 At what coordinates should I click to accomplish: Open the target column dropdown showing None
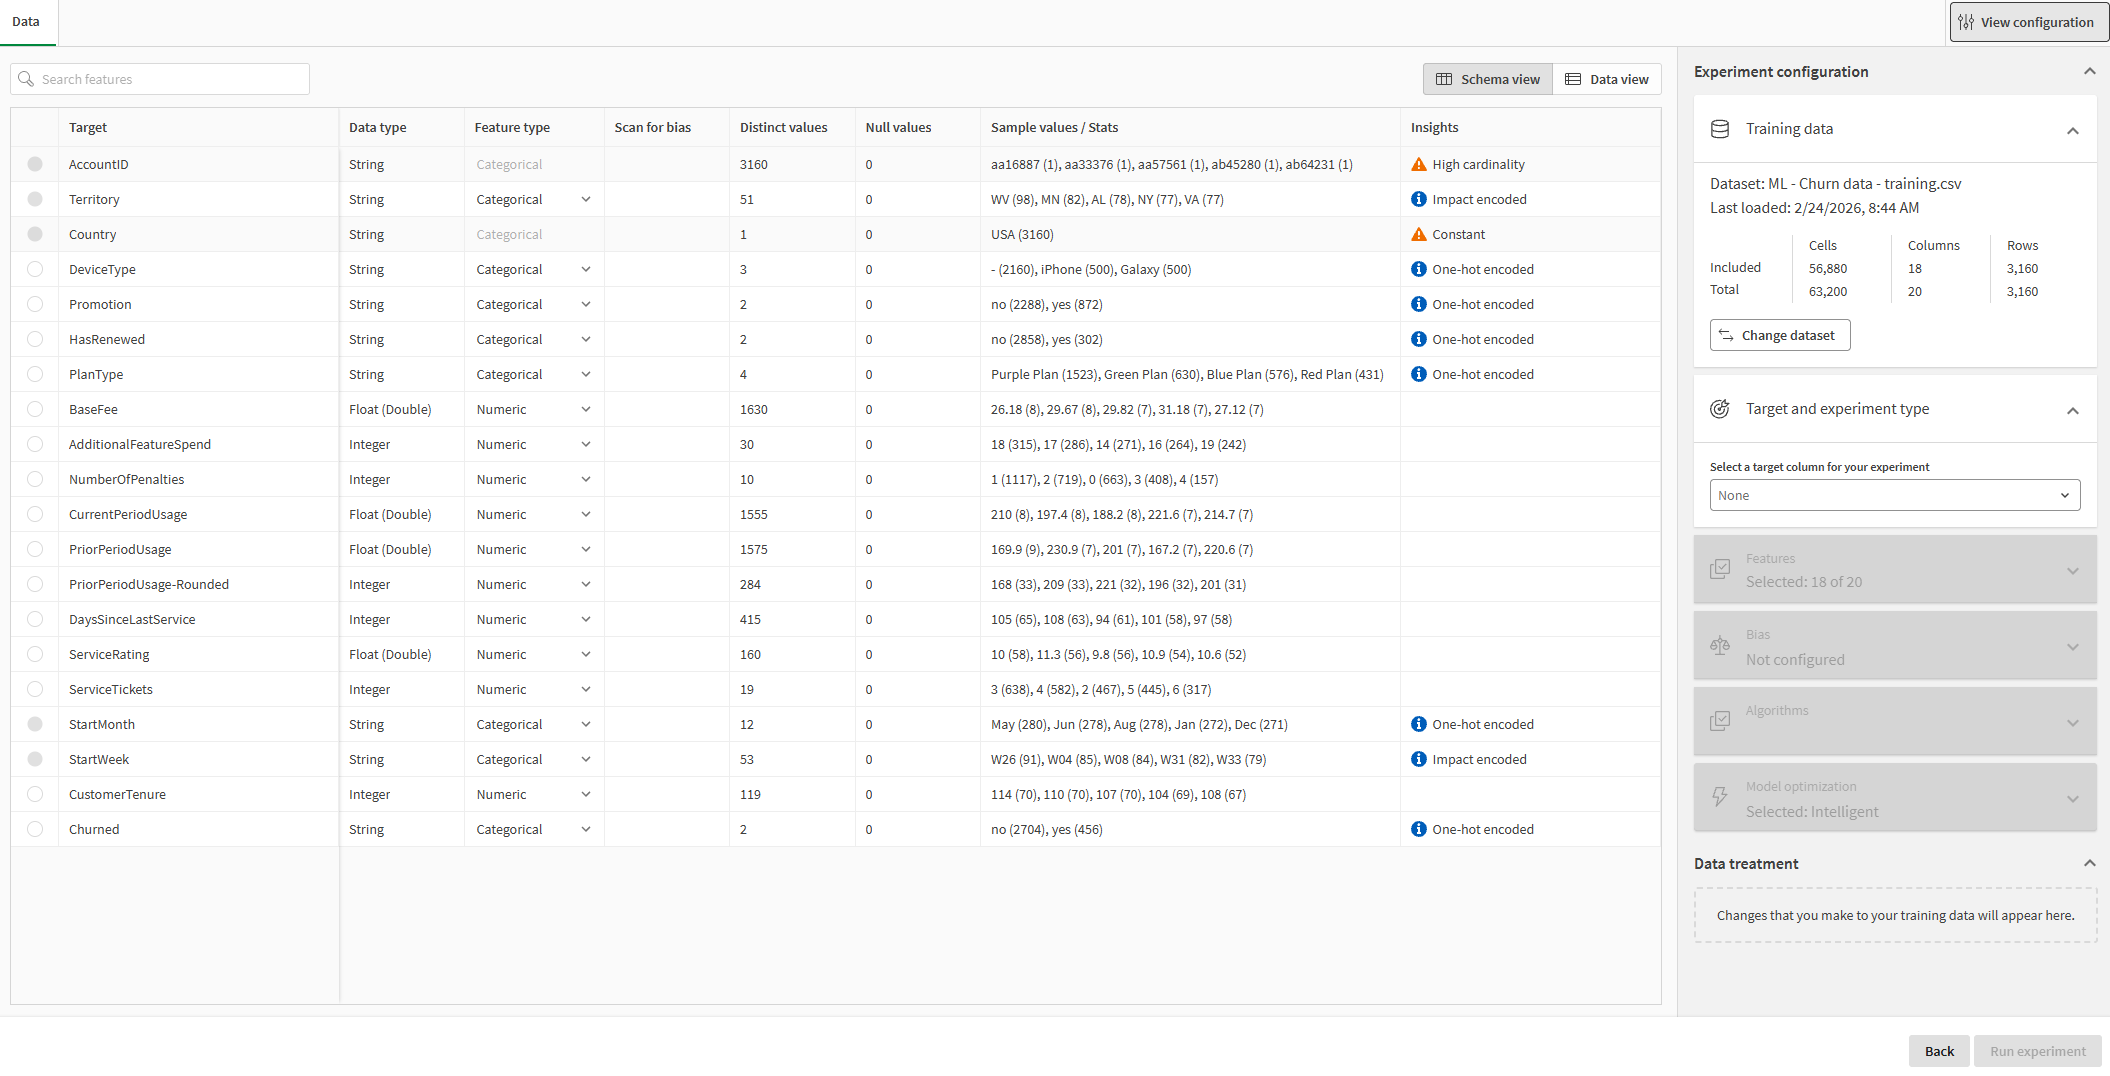click(x=1894, y=494)
